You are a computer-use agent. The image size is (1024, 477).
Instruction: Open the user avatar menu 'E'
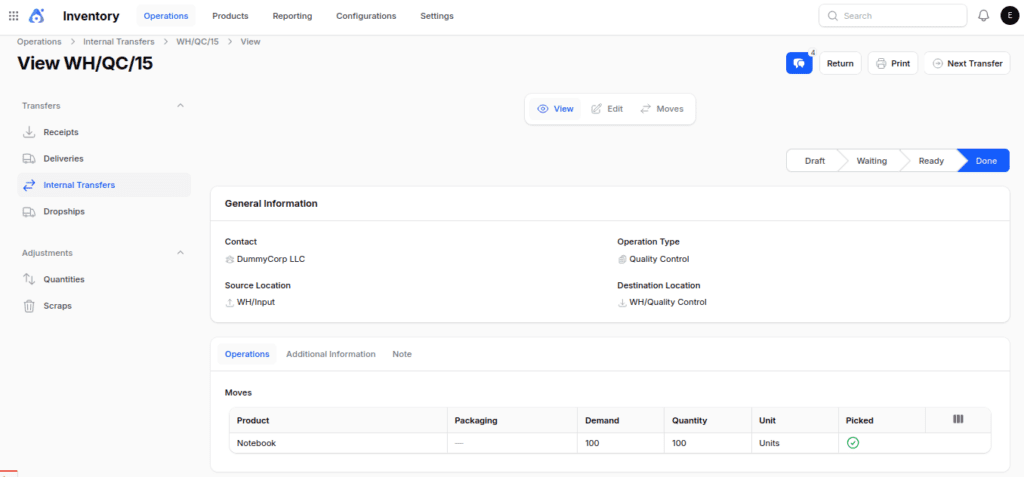(1009, 16)
